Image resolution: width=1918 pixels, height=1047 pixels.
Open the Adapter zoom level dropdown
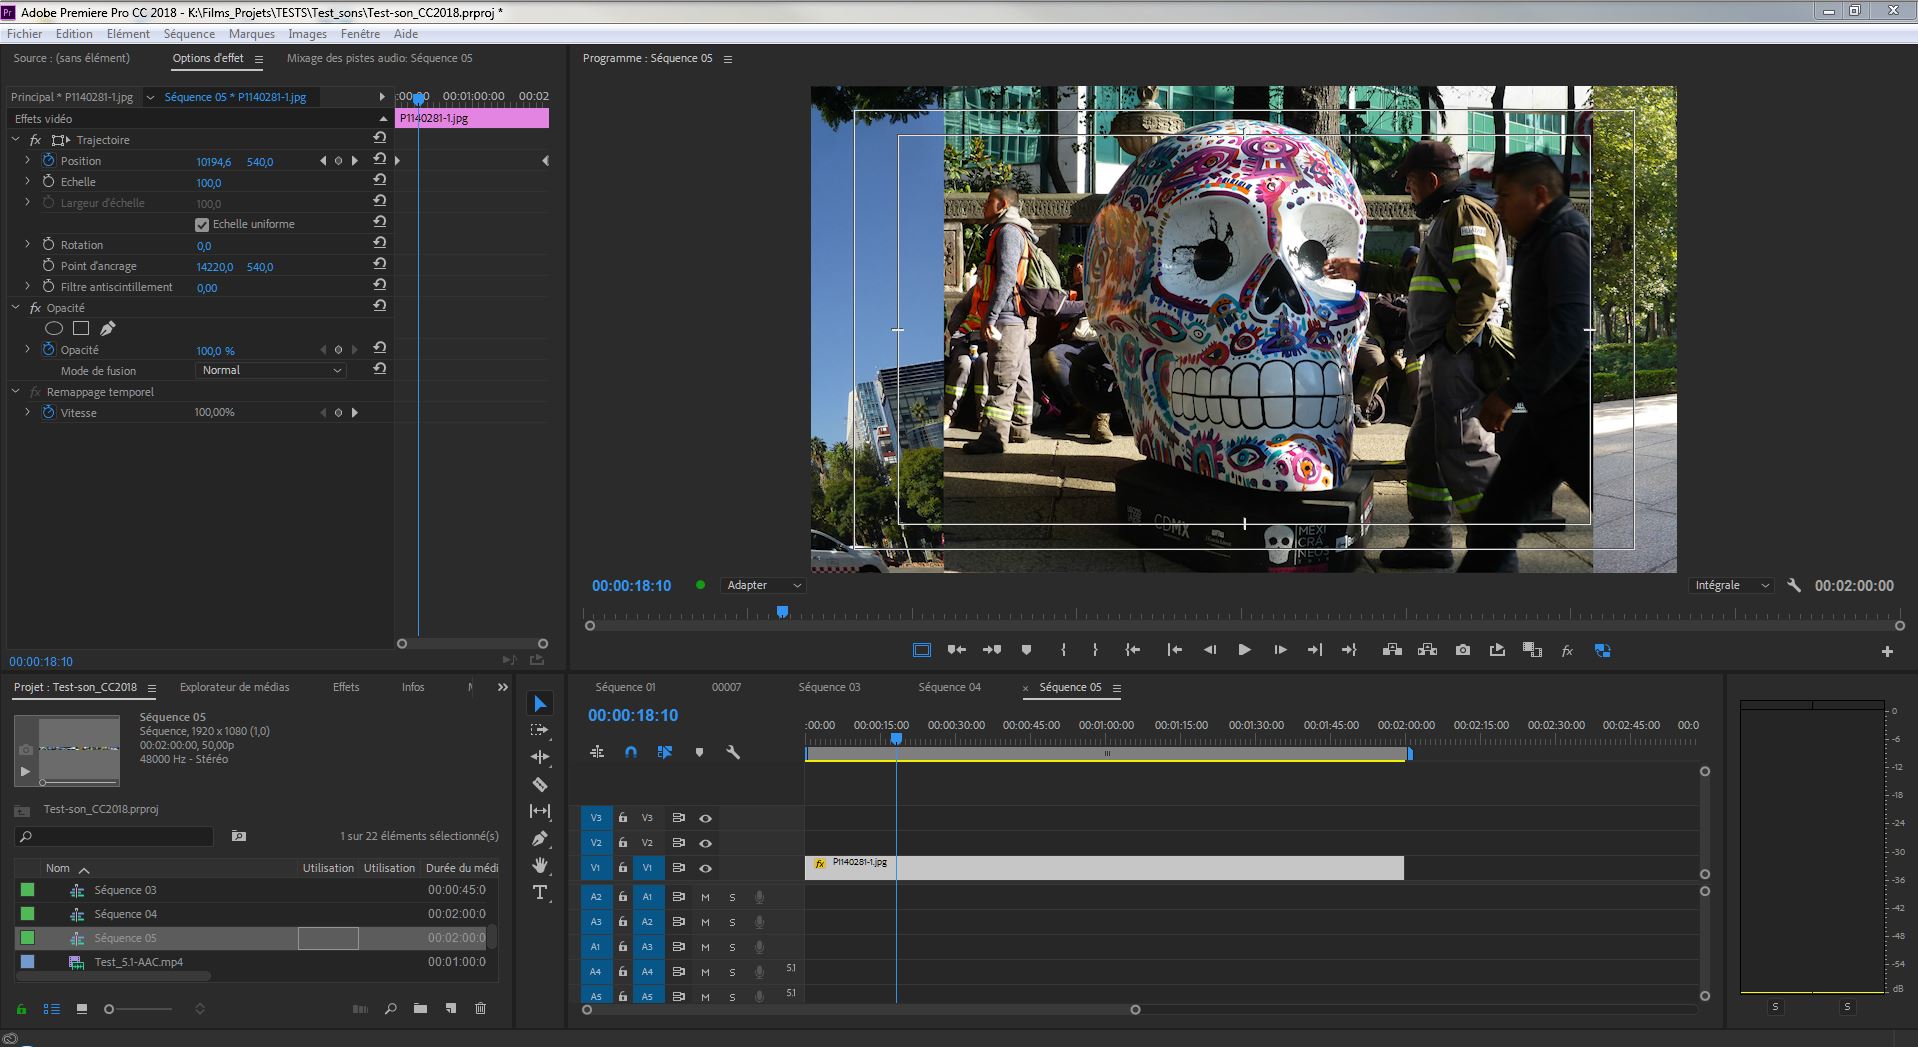click(763, 585)
